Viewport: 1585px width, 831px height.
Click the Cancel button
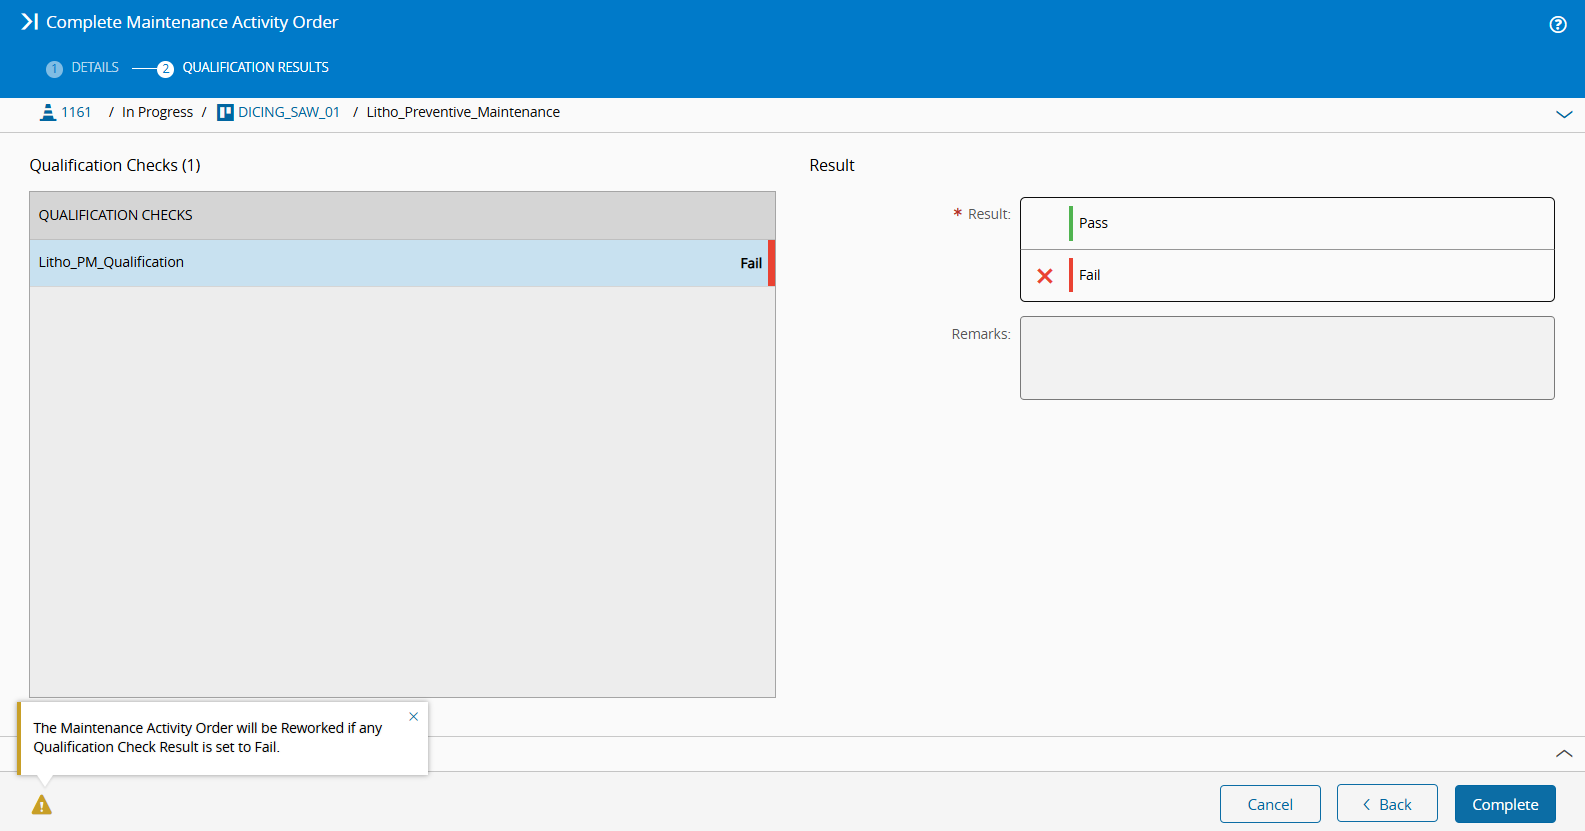pos(1270,804)
